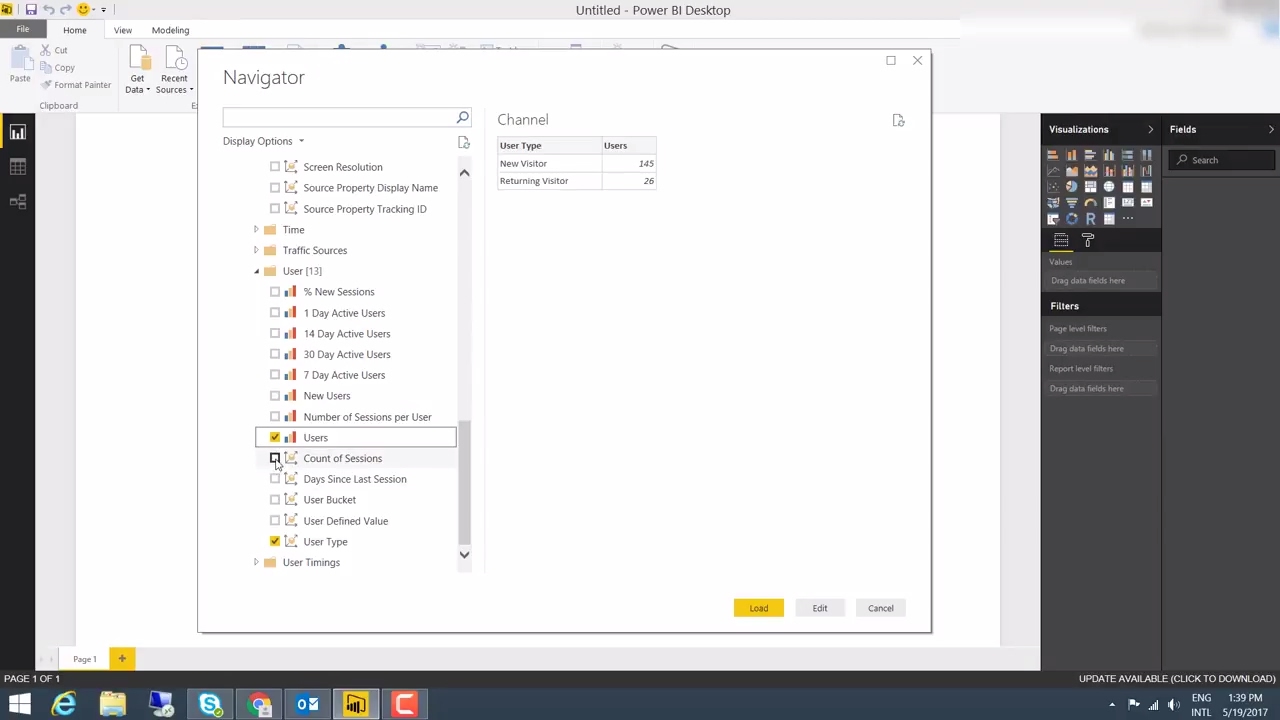Click the Fields pane Search box
1280x720 pixels.
pos(1224,160)
